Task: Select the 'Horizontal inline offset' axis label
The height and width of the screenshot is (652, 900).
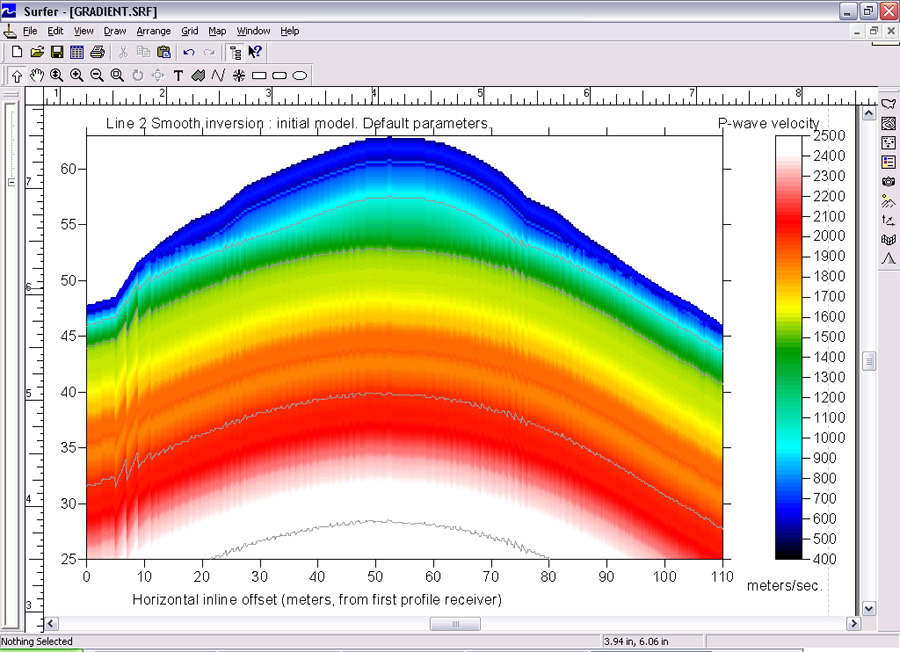Action: 317,600
